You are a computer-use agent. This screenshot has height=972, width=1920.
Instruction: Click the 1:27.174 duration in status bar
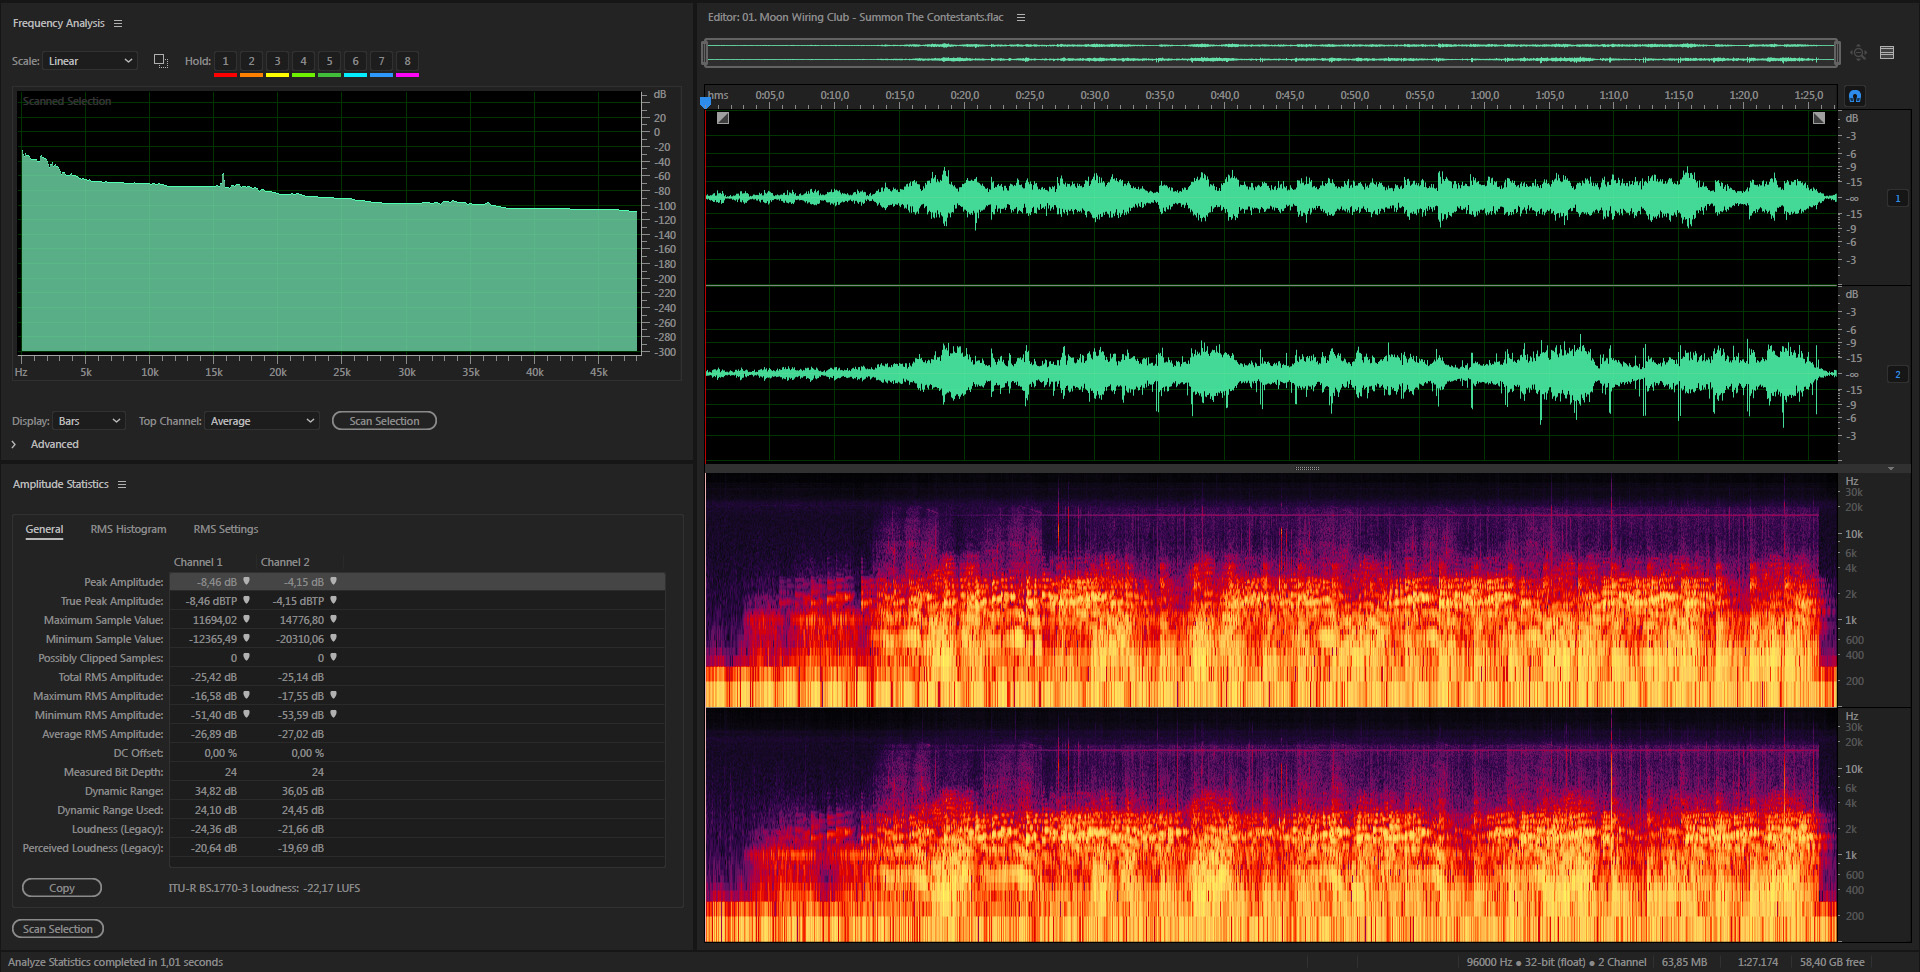[1758, 962]
